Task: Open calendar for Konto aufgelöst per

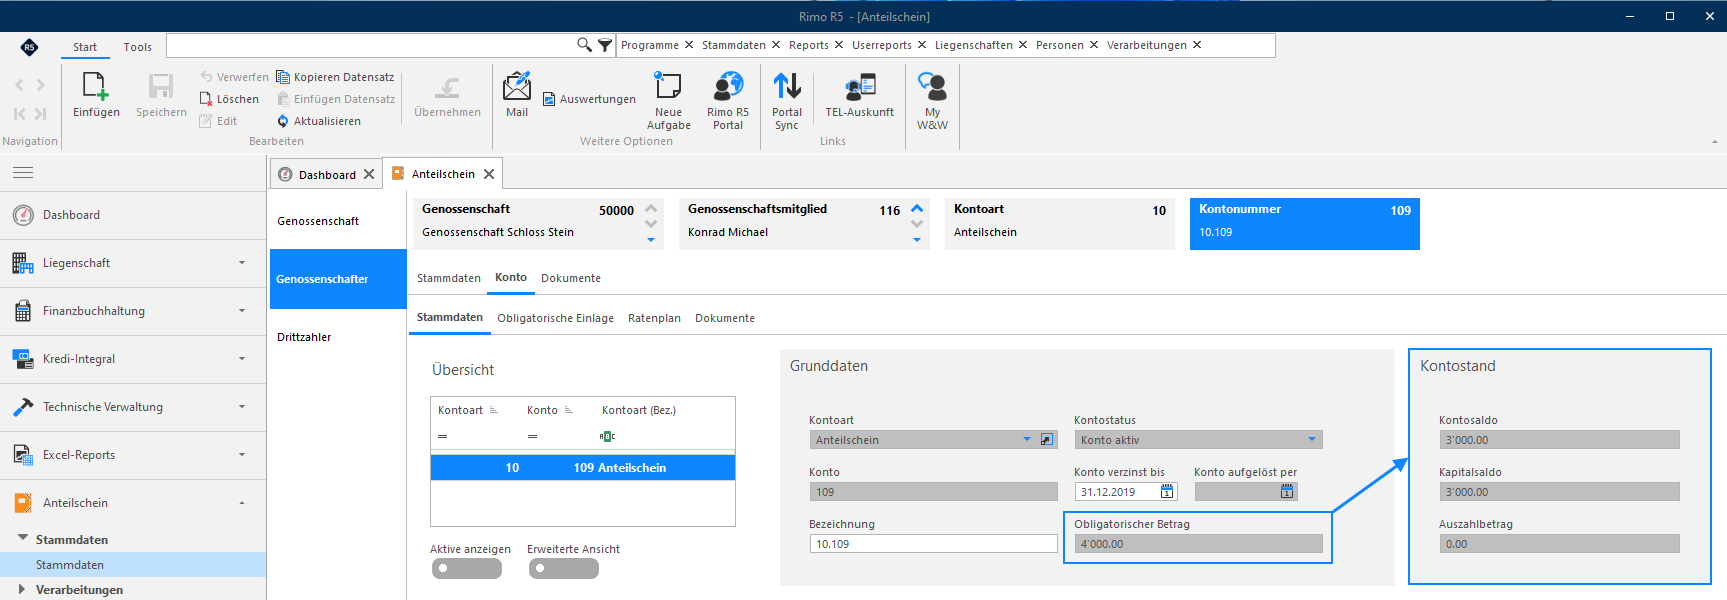Action: [1287, 492]
